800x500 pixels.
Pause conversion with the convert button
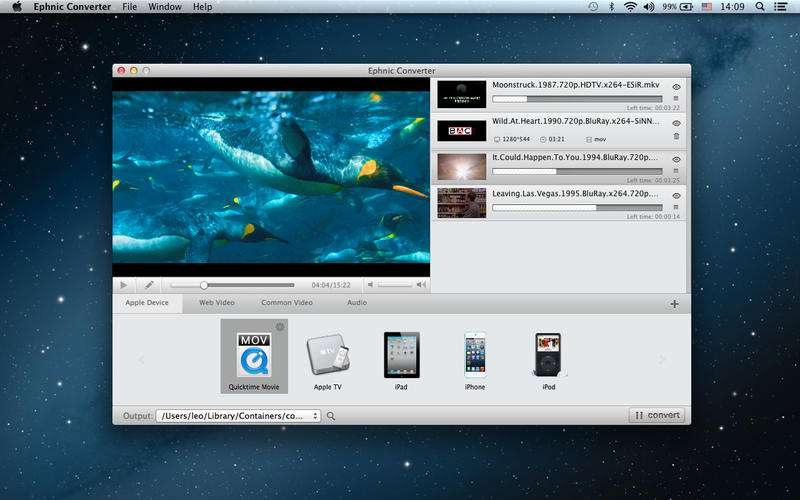[657, 415]
